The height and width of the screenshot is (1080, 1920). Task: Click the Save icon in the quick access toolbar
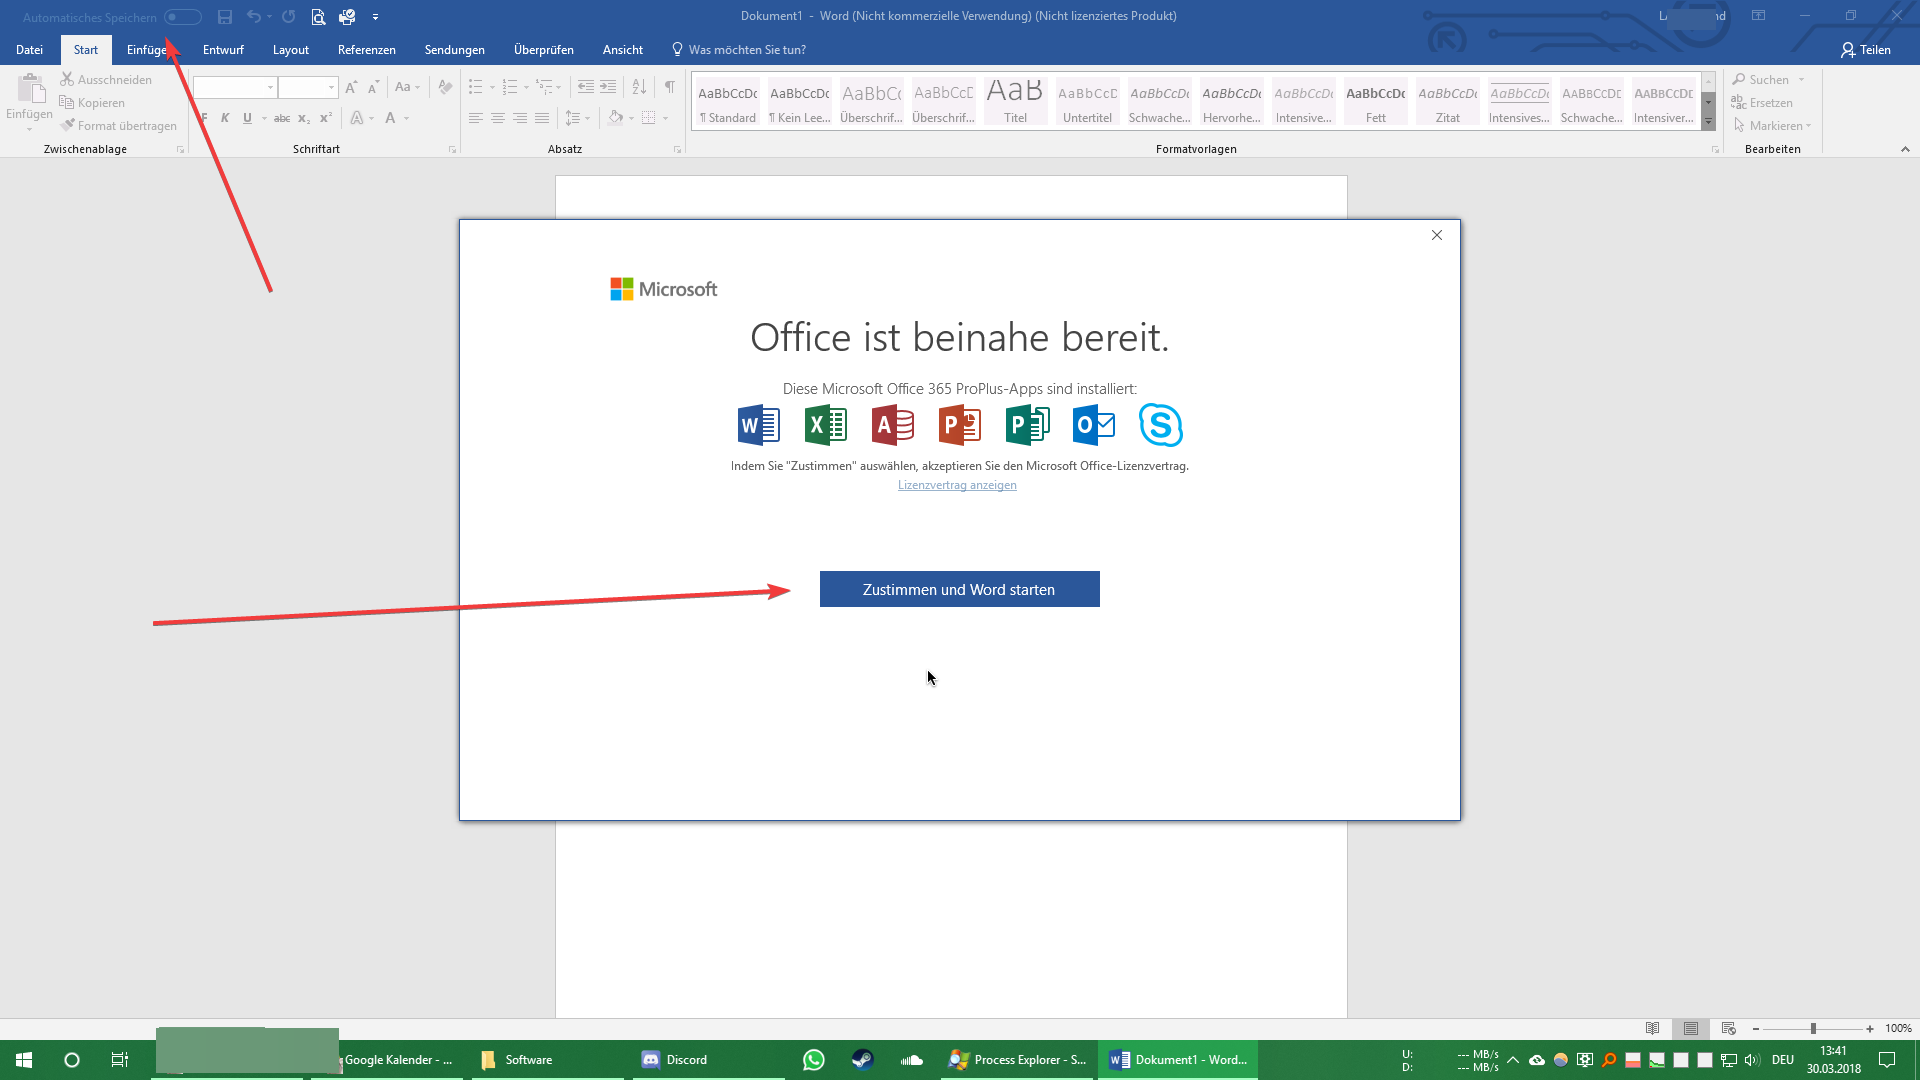225,17
